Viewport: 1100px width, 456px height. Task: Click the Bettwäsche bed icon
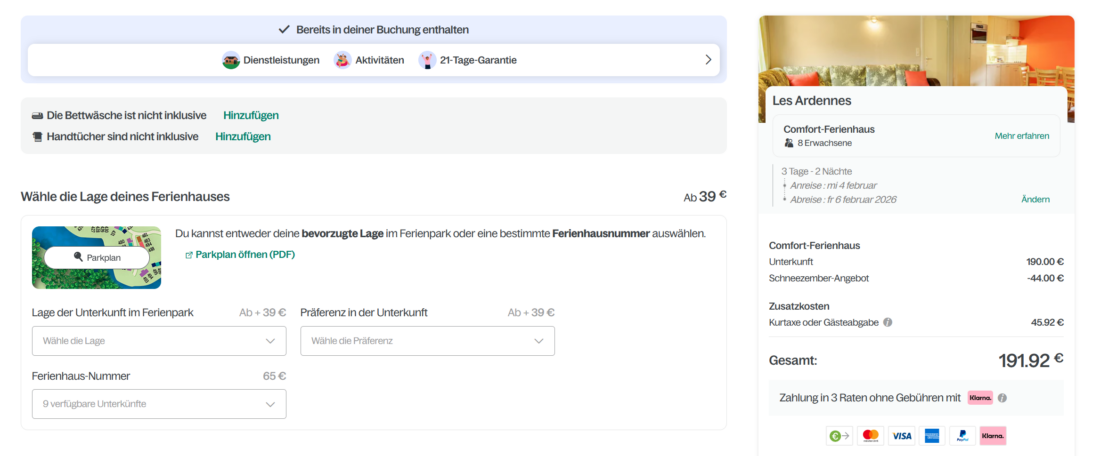tap(38, 116)
